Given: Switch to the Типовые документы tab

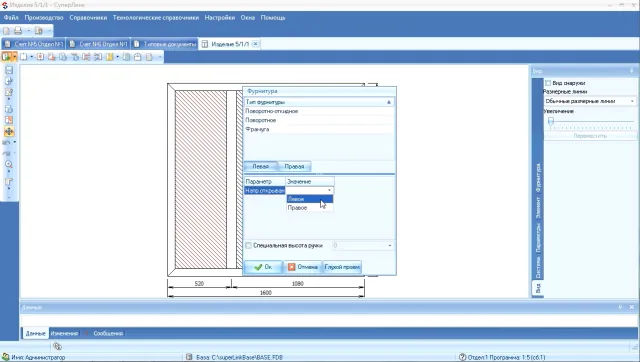Looking at the screenshot, I should (x=165, y=44).
